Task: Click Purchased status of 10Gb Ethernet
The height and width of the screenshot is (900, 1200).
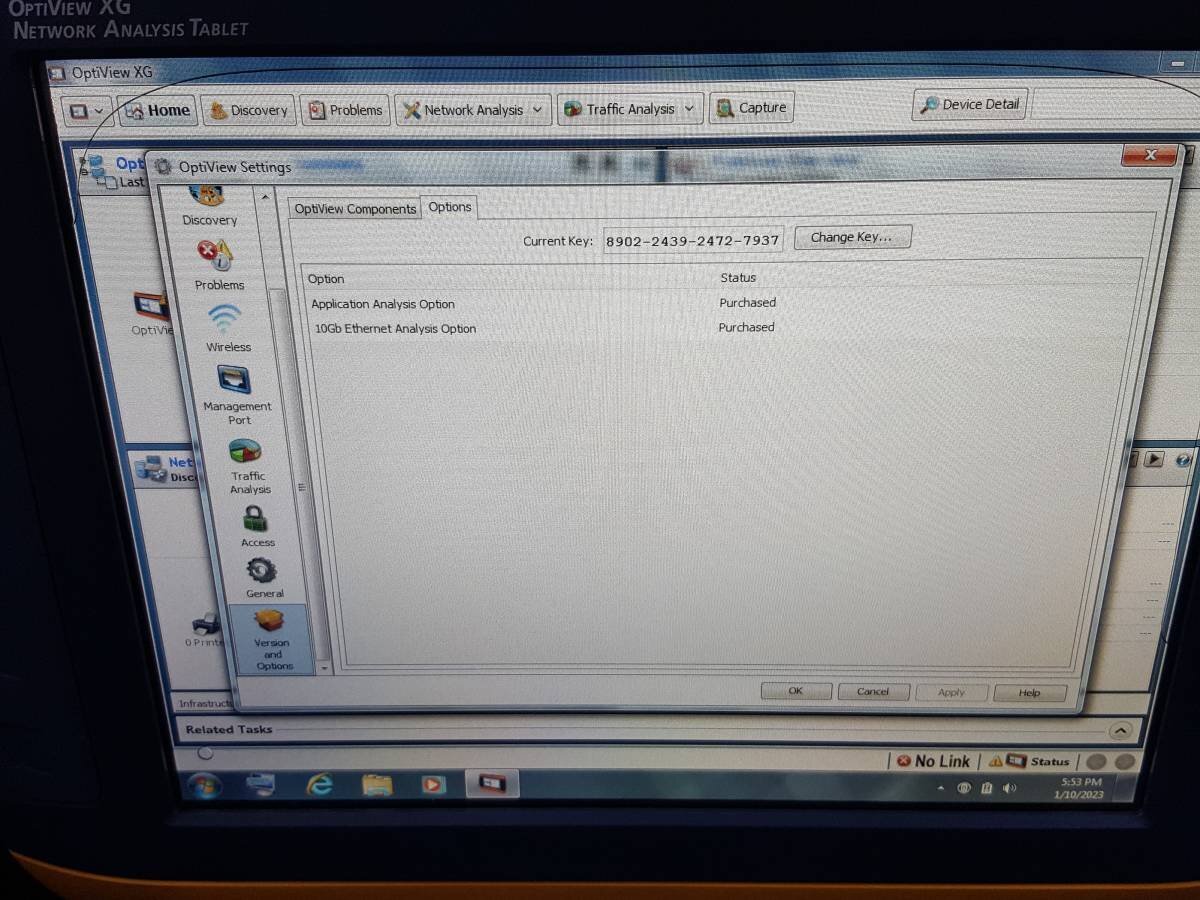Action: [746, 327]
